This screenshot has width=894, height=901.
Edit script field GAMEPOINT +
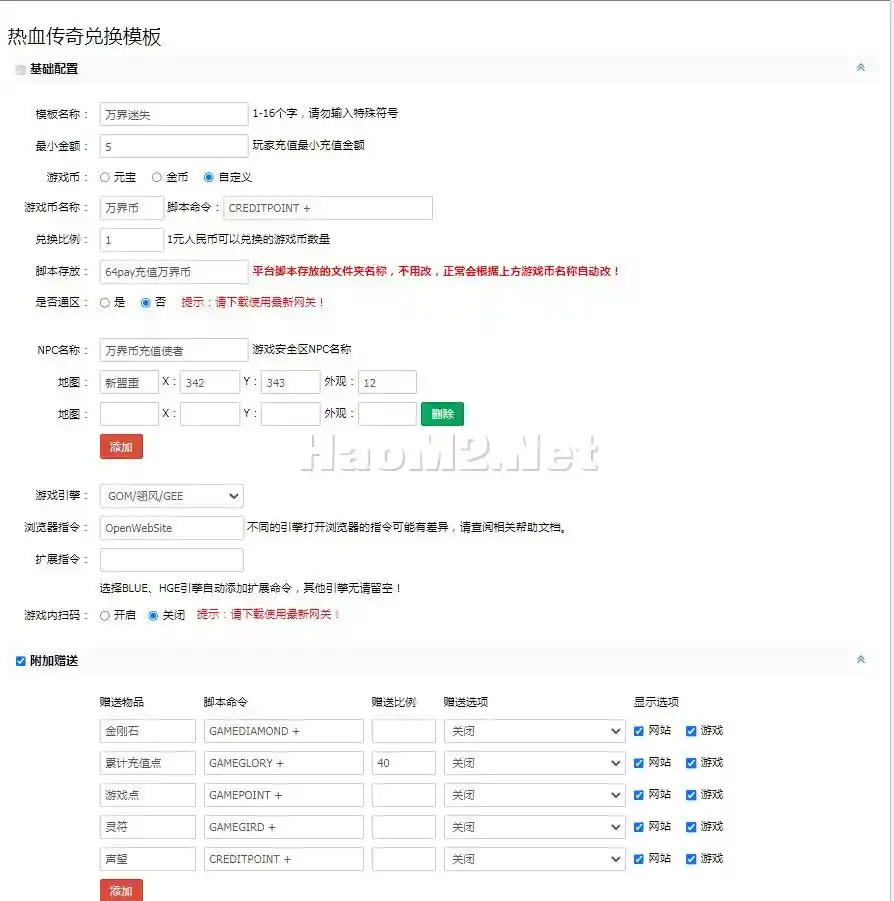(x=284, y=795)
